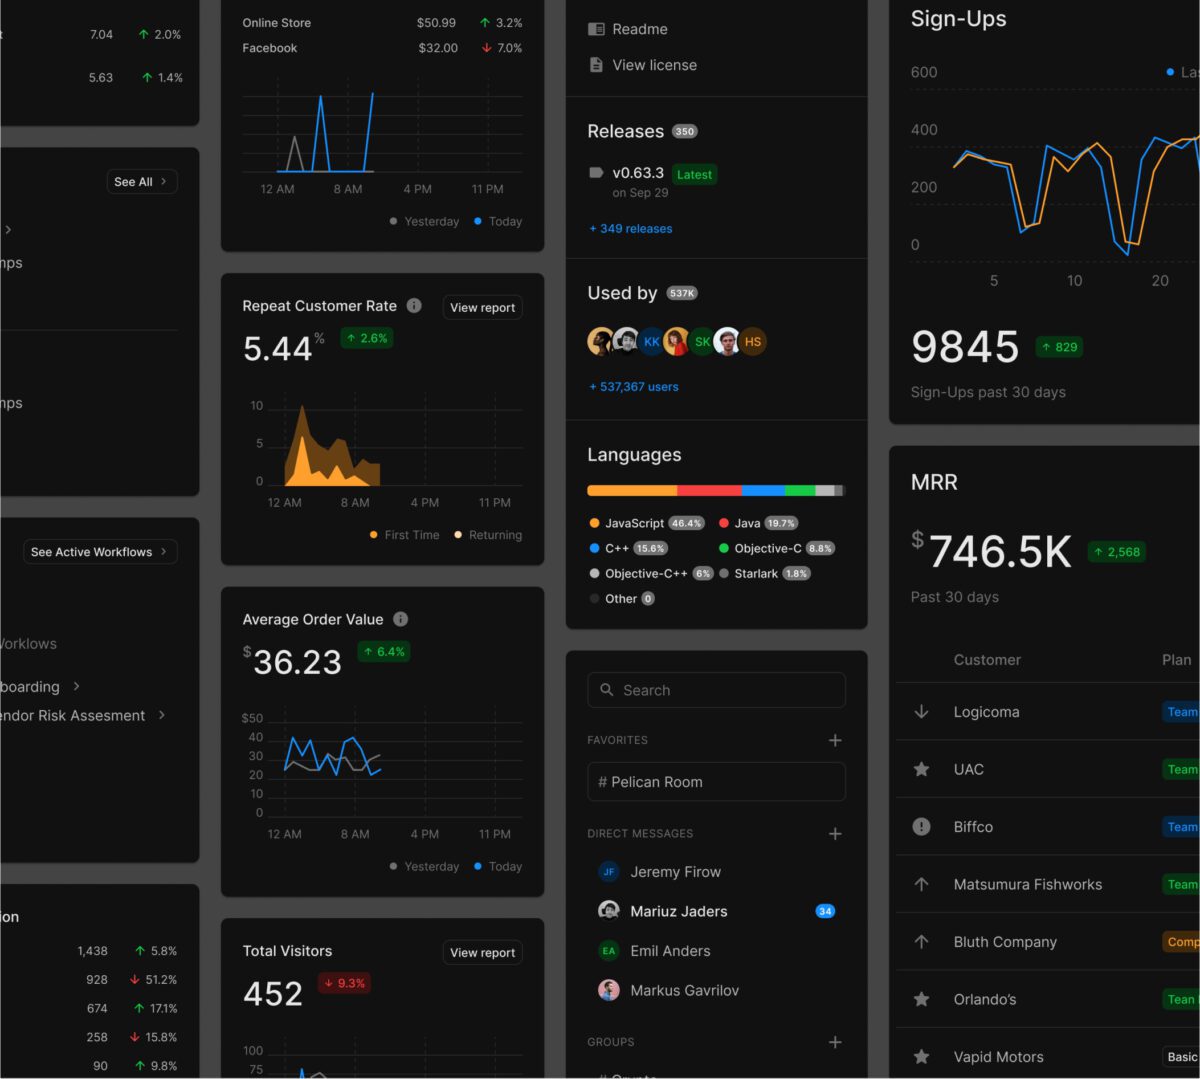Screen dimensions: 1200x1079
Task: Click the orange JavaScript segment in language bar
Action: [x=631, y=491]
